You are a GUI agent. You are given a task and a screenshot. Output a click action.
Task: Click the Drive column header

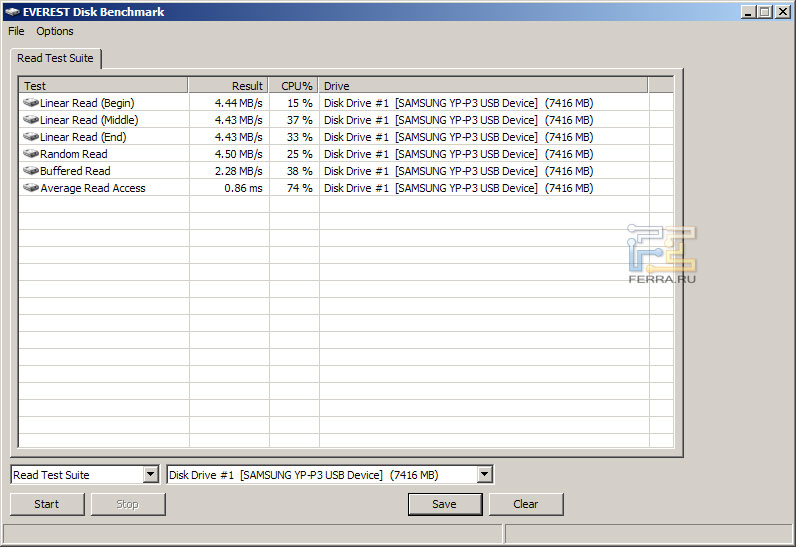[483, 86]
